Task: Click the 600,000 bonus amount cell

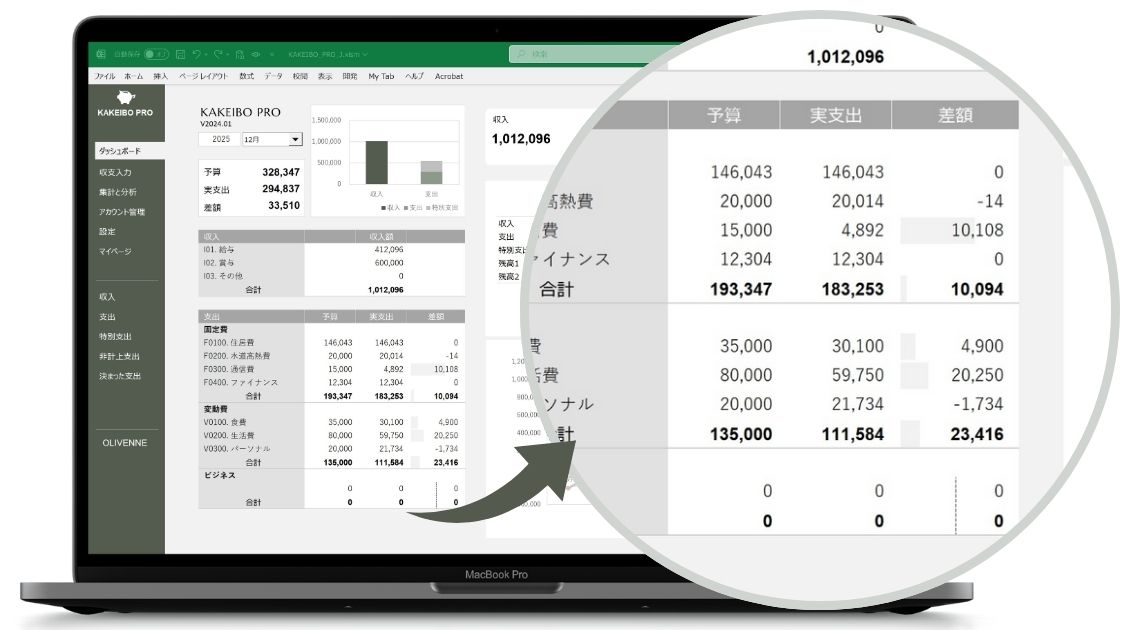Action: (x=389, y=263)
